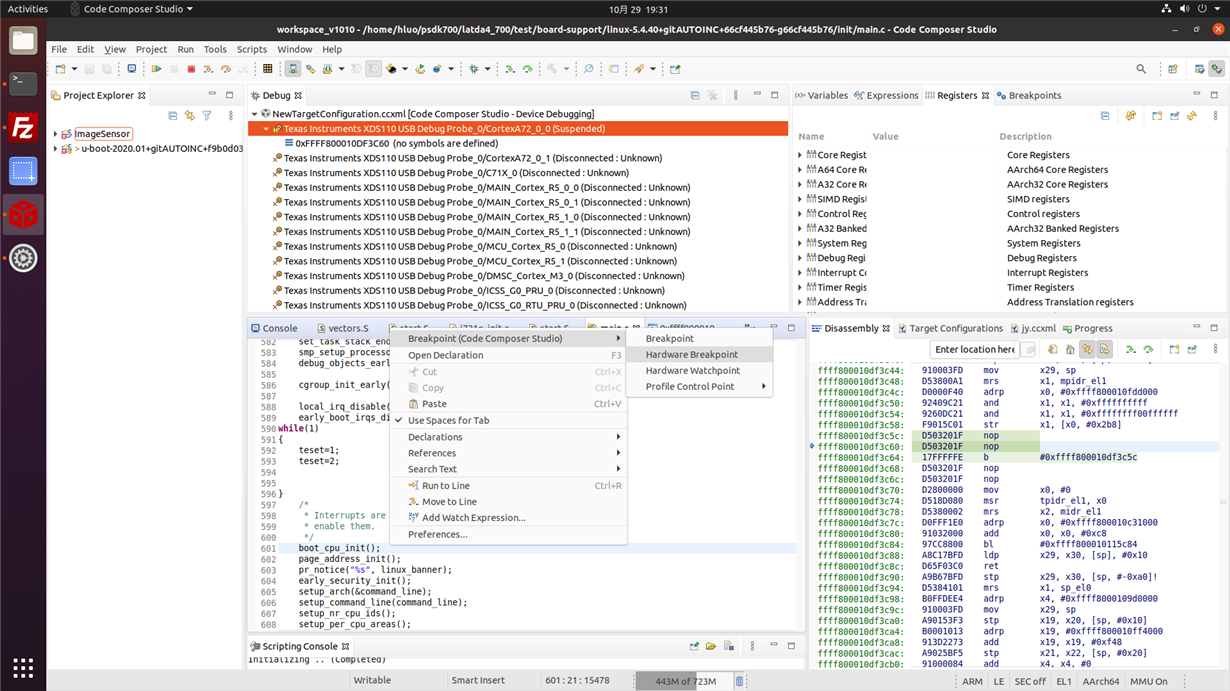Toggle the Use Spaces for Tab option
1230x691 pixels.
click(448, 420)
